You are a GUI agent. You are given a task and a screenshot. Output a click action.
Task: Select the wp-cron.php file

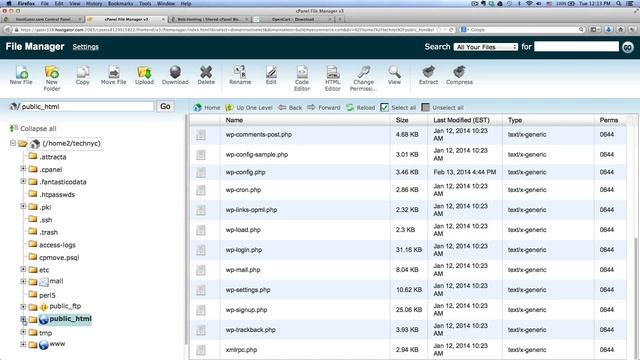pyautogui.click(x=243, y=190)
